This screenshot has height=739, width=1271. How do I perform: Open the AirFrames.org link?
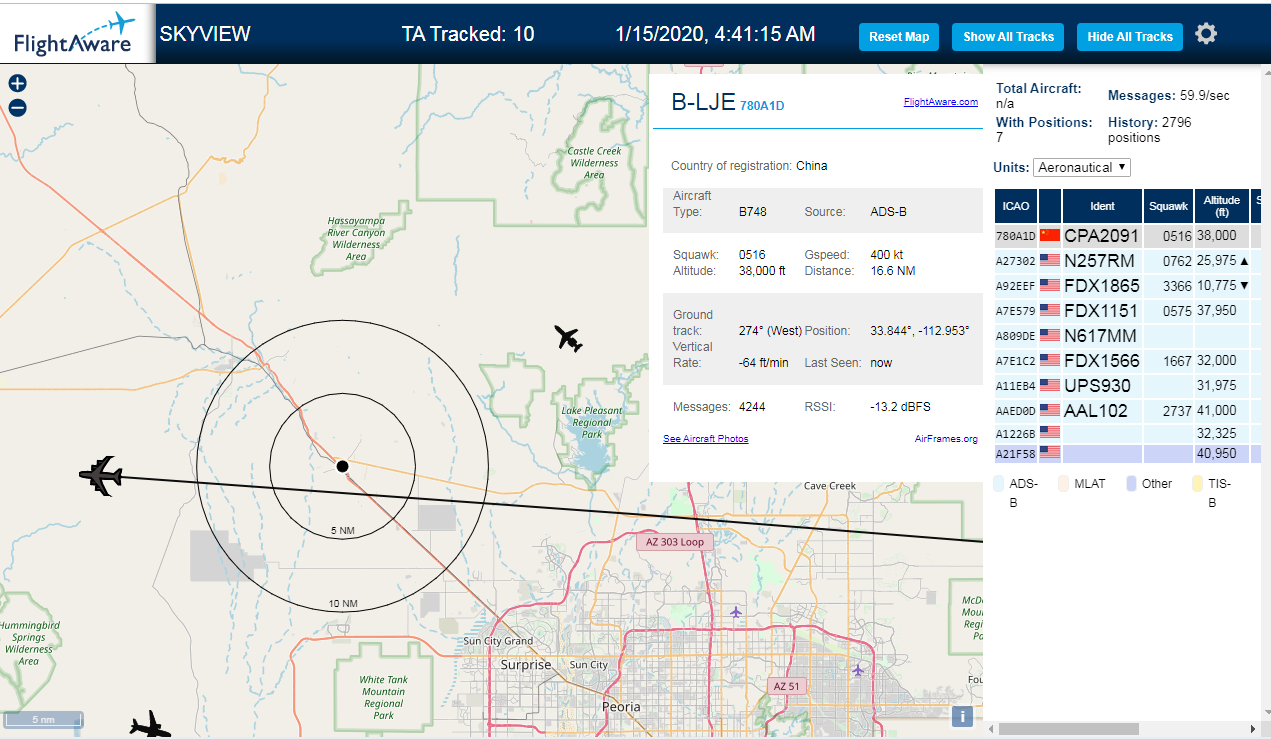click(946, 439)
